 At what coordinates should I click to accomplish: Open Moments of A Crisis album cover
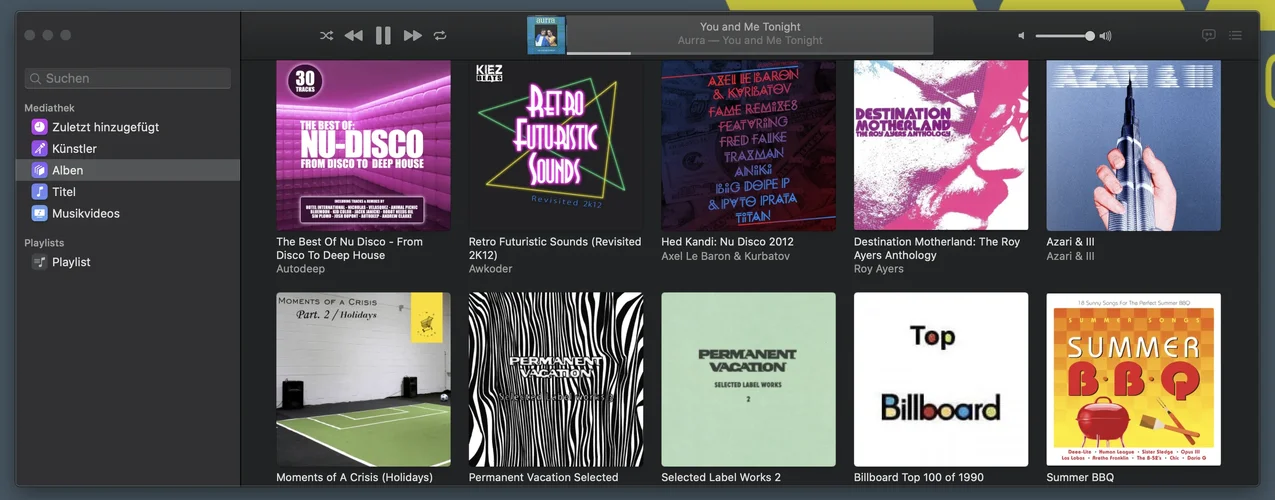[363, 379]
